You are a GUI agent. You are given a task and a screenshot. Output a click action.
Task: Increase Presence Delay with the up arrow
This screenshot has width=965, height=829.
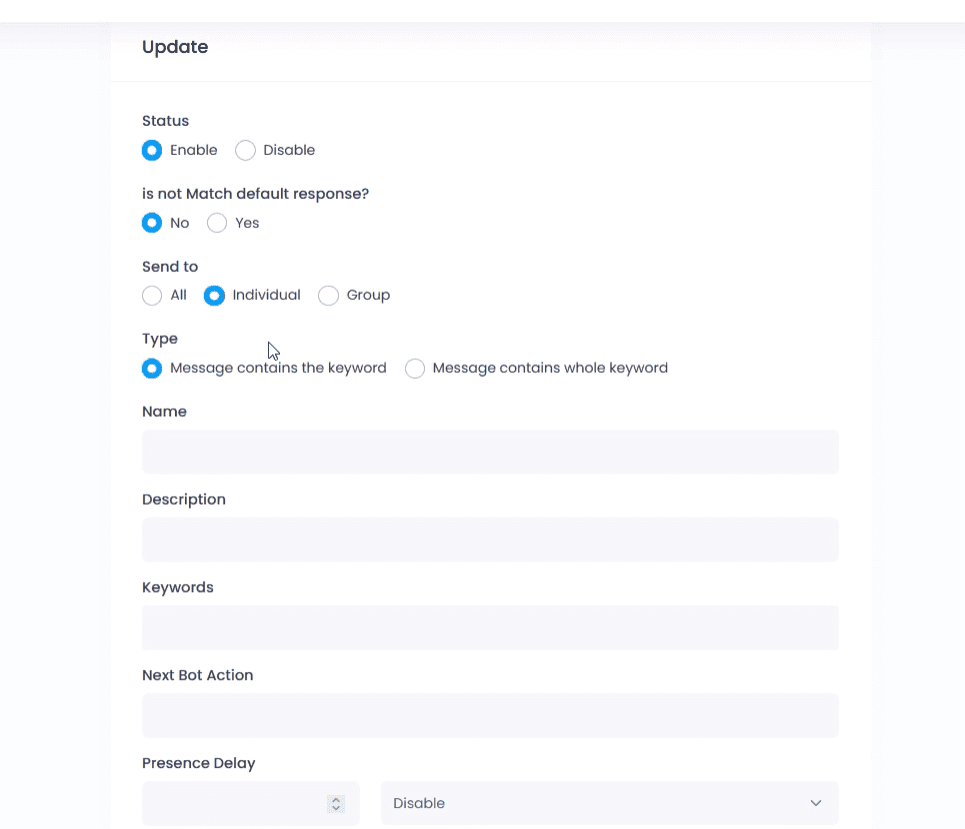pyautogui.click(x=336, y=799)
